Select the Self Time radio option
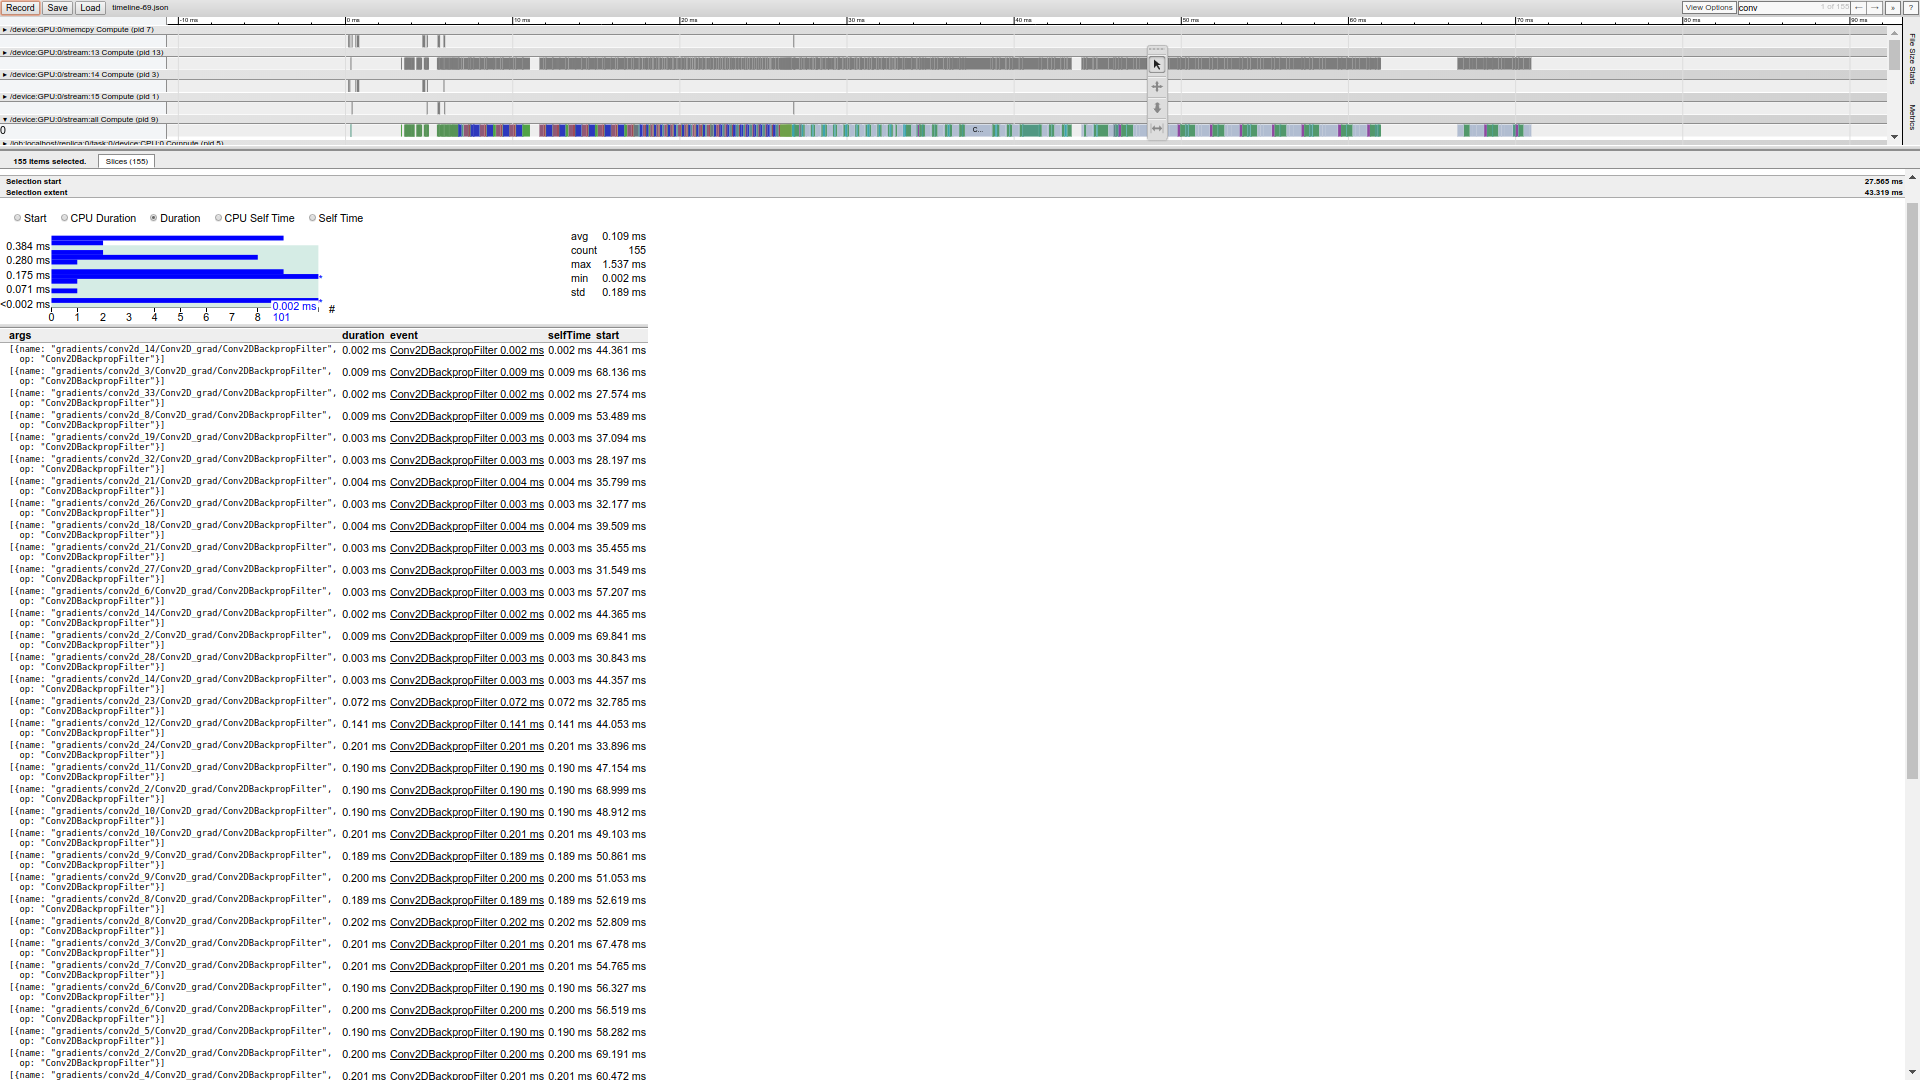This screenshot has height=1080, width=1920. (x=312, y=218)
